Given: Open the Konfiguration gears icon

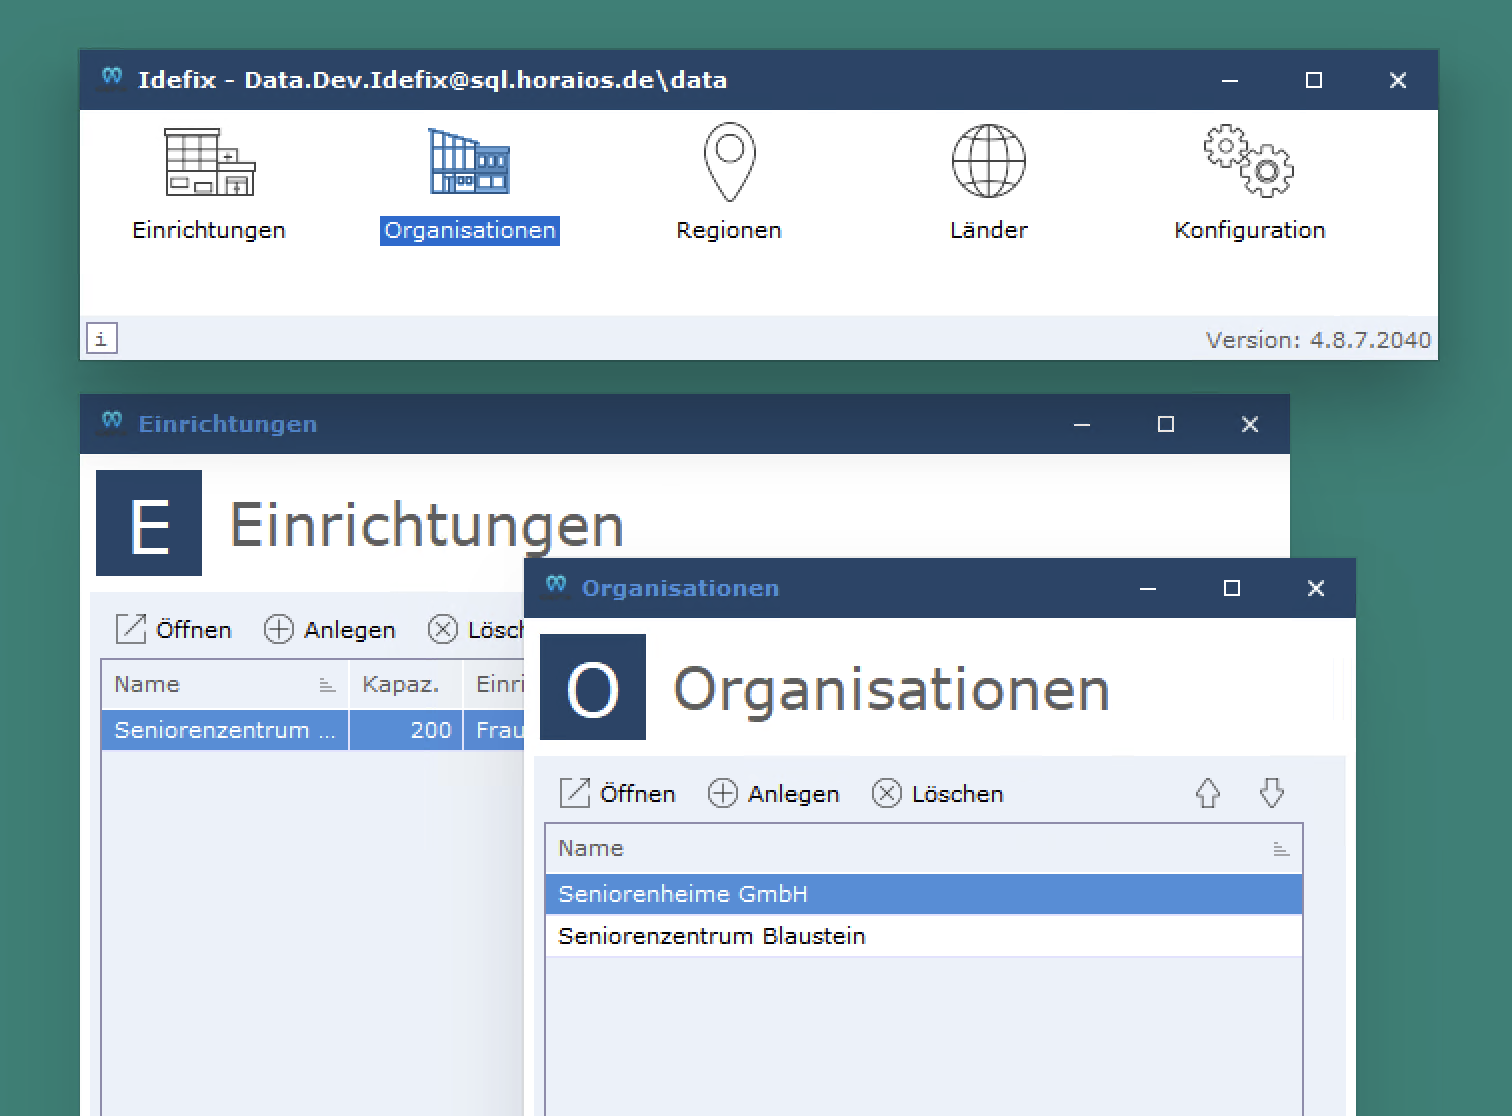Looking at the screenshot, I should 1249,162.
